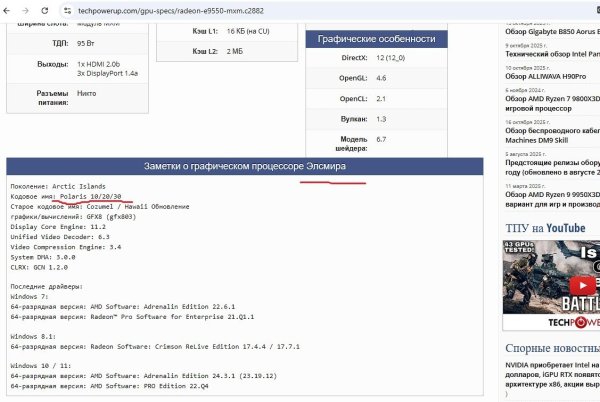Click the Windows 10 / 11 label

point(41,366)
